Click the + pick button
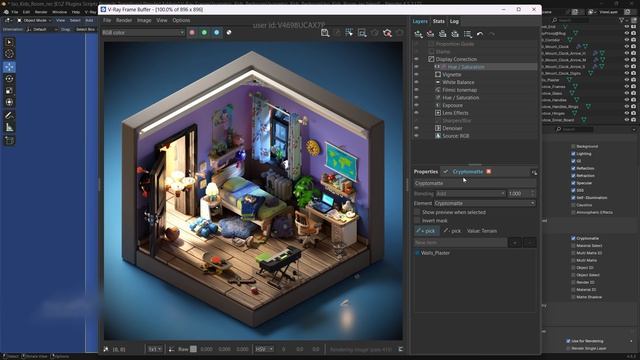The height and width of the screenshot is (360, 640). 426,231
